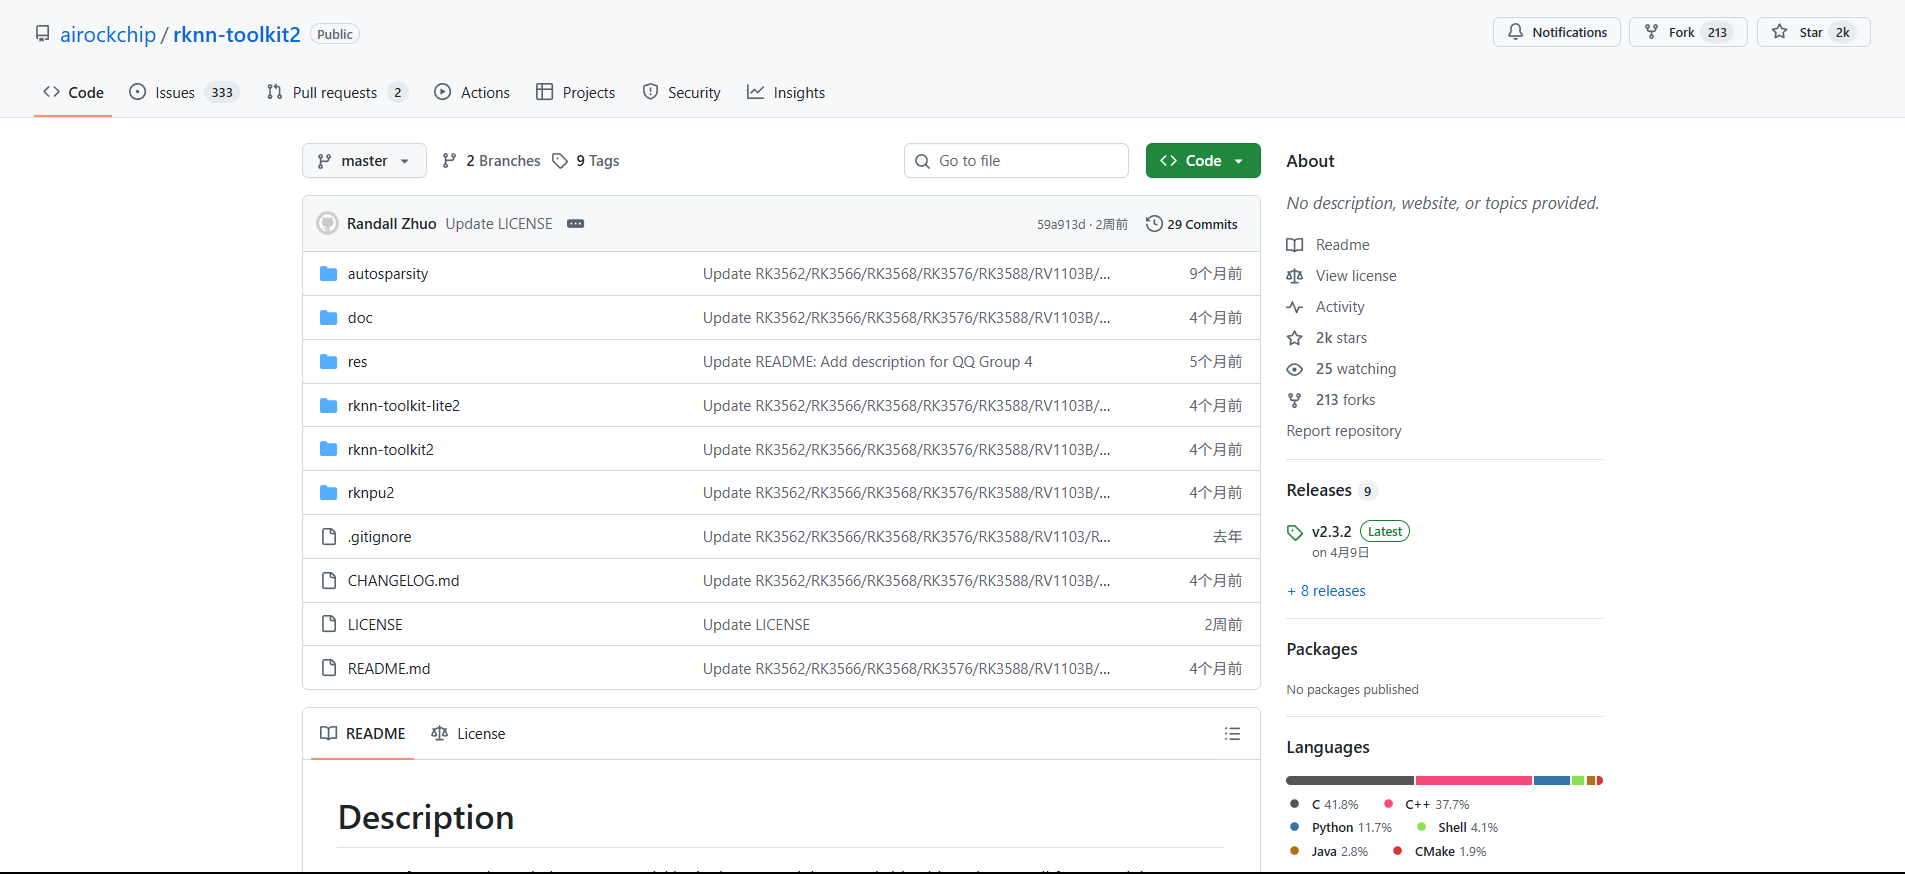Screen dimensions: 1905x874
Task: Select the License tab in file viewer
Action: 468,734
